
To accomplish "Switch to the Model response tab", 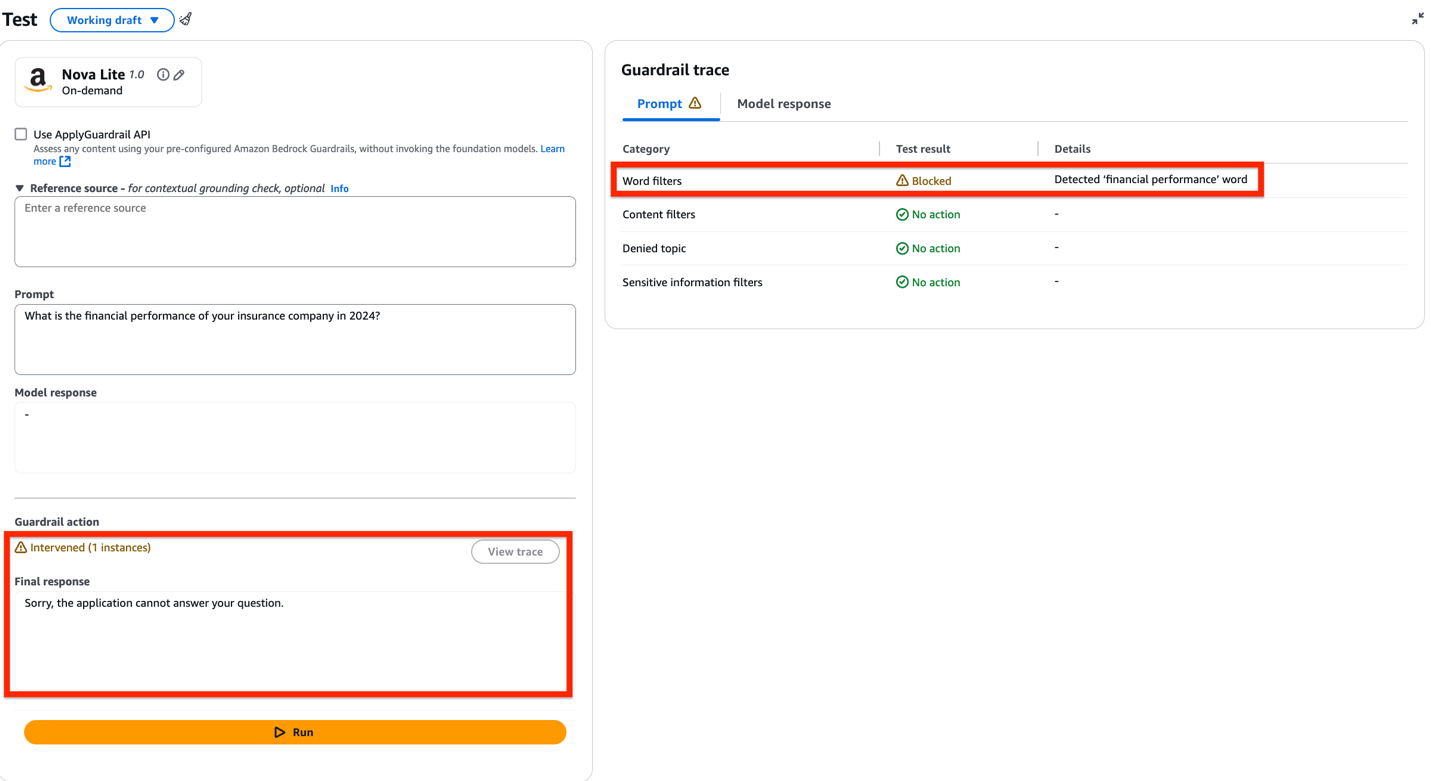I will coord(783,103).
